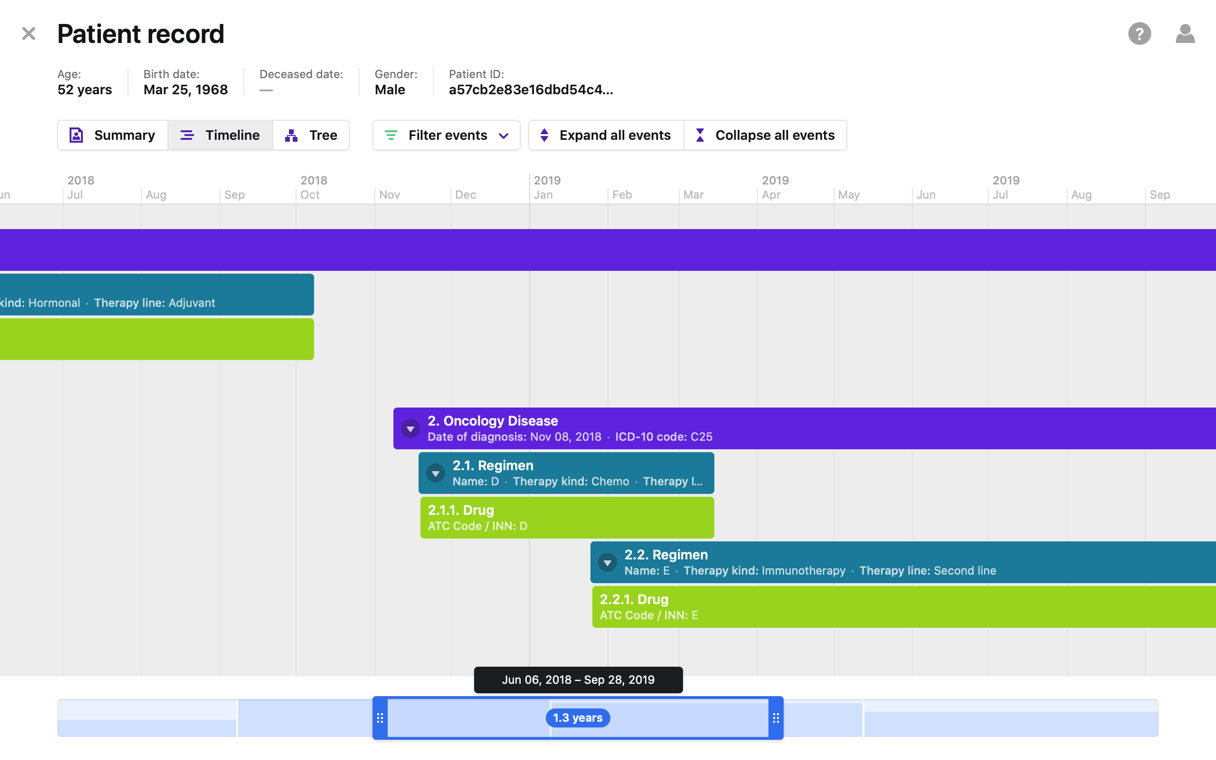Image resolution: width=1216 pixels, height=760 pixels.
Task: Collapse the 2.1. Regimen event
Action: coord(435,473)
